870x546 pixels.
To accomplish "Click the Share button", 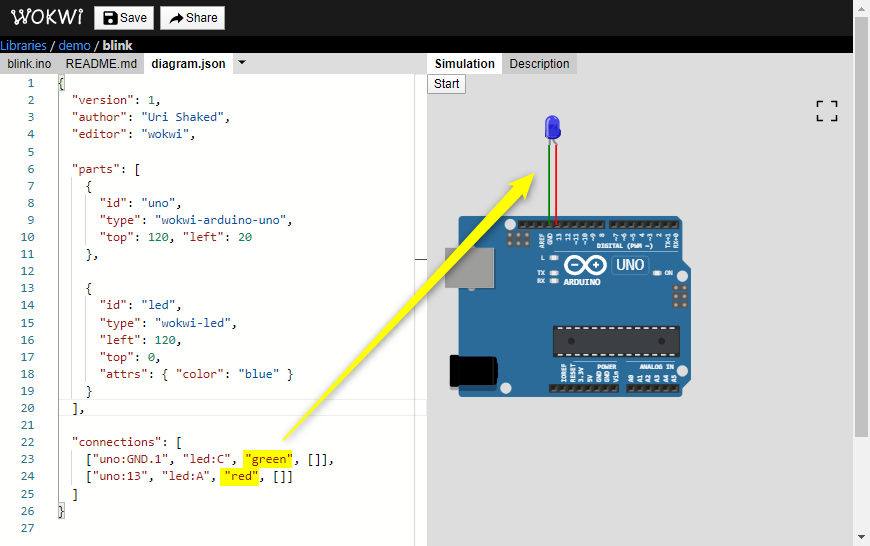I will pyautogui.click(x=193, y=18).
